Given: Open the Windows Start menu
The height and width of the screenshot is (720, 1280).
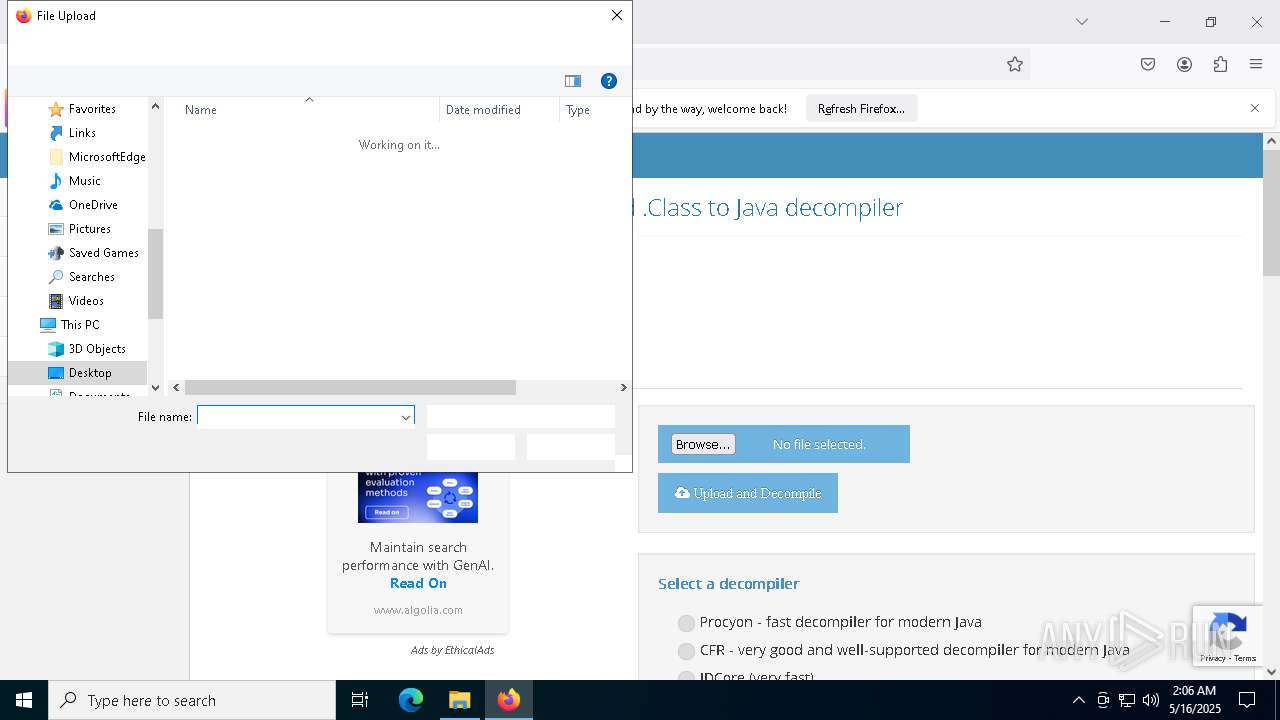Looking at the screenshot, I should tap(24, 700).
